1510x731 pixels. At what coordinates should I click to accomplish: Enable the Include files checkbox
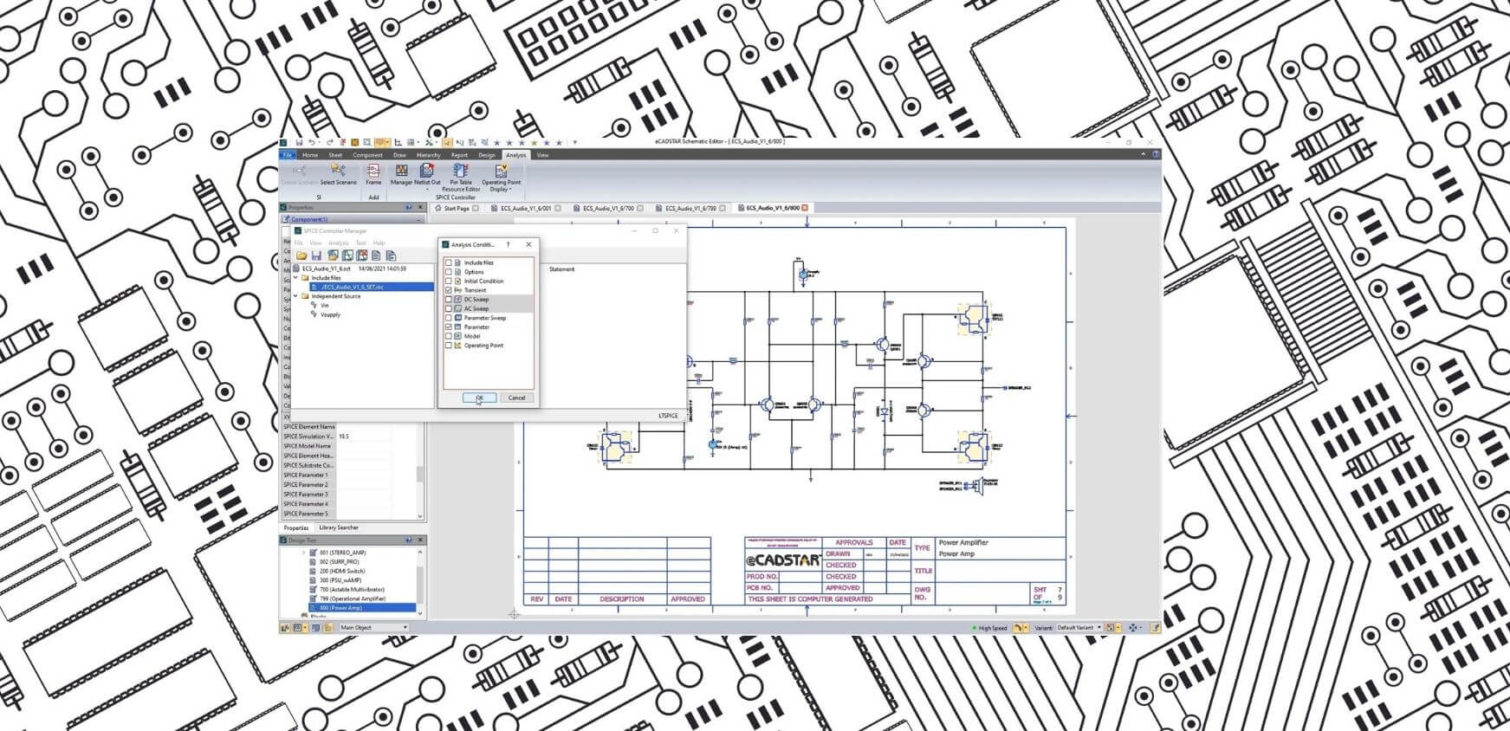tap(448, 262)
